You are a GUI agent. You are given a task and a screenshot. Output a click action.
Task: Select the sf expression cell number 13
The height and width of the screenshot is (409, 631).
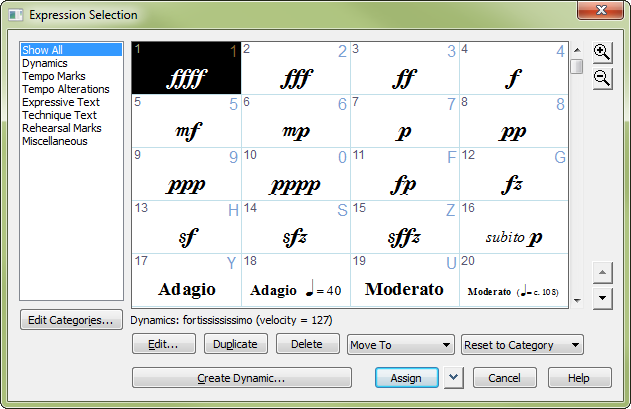pos(187,227)
